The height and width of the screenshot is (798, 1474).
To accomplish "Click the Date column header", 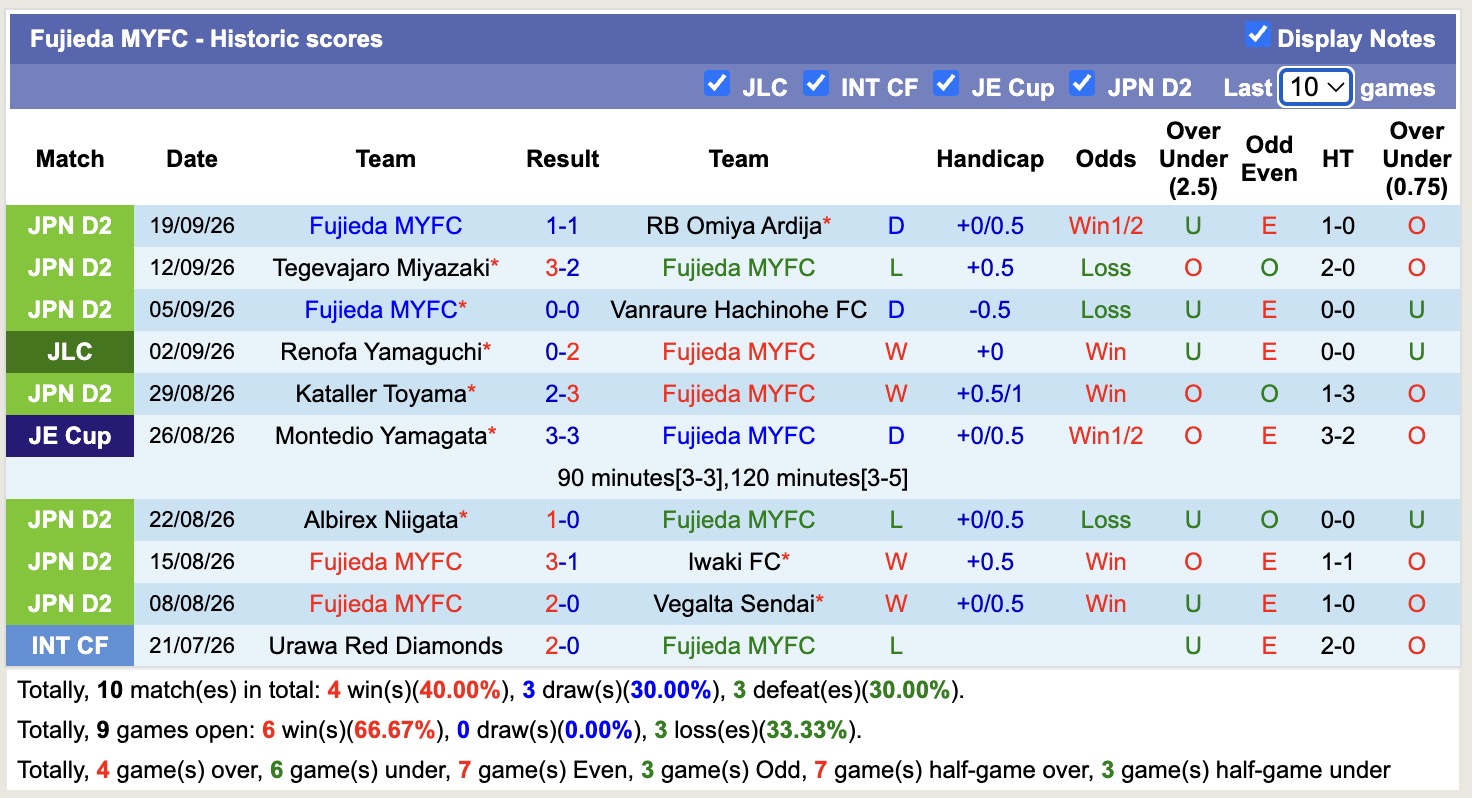I will tap(192, 159).
